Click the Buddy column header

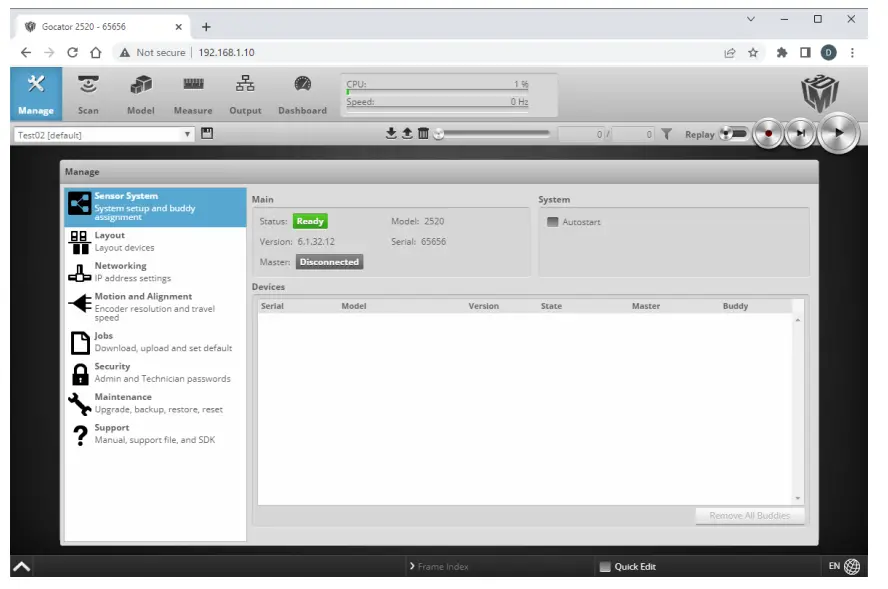coord(736,306)
